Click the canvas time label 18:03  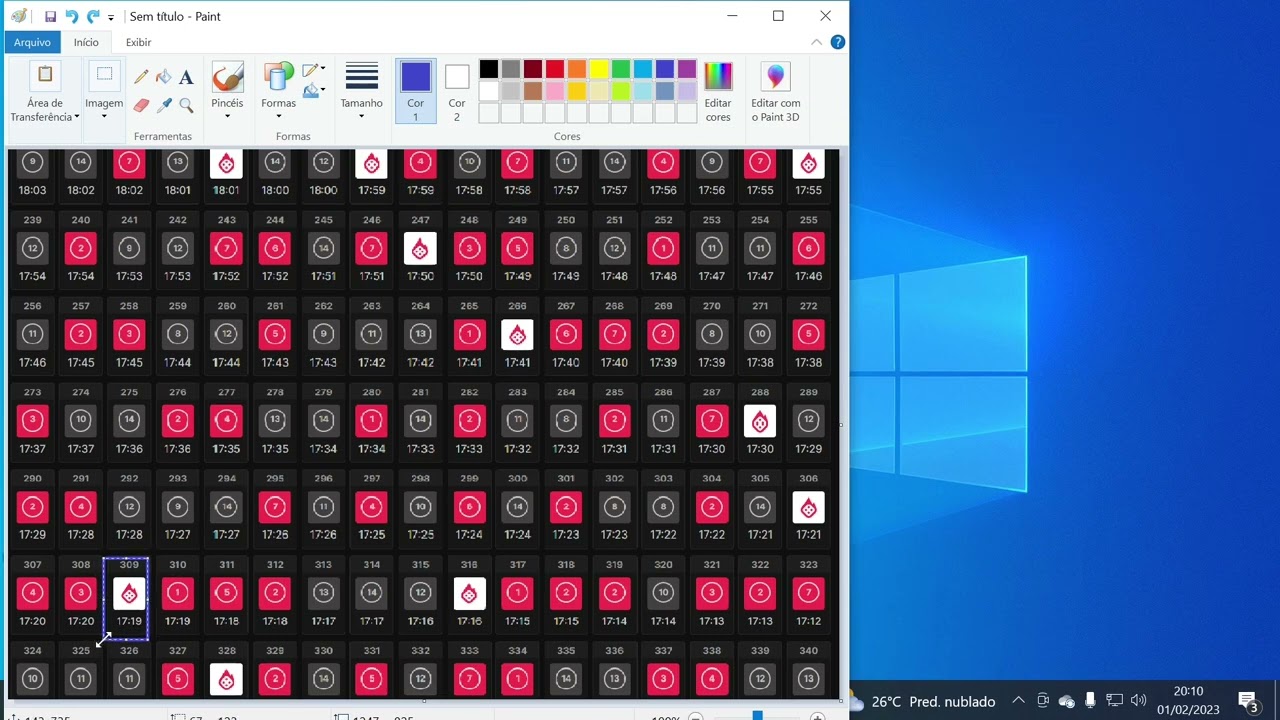(32, 190)
